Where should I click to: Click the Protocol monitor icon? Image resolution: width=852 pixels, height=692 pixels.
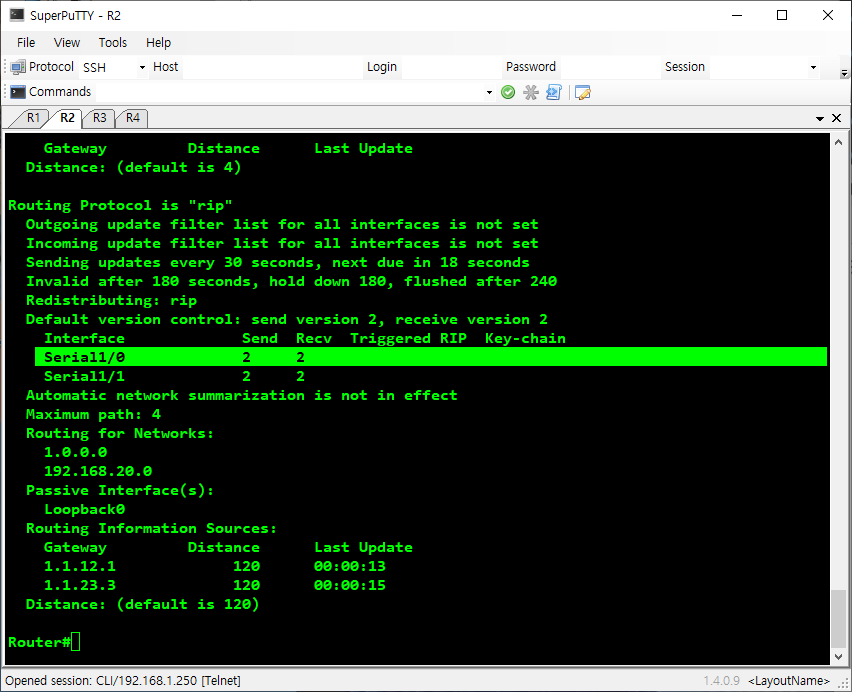point(18,67)
